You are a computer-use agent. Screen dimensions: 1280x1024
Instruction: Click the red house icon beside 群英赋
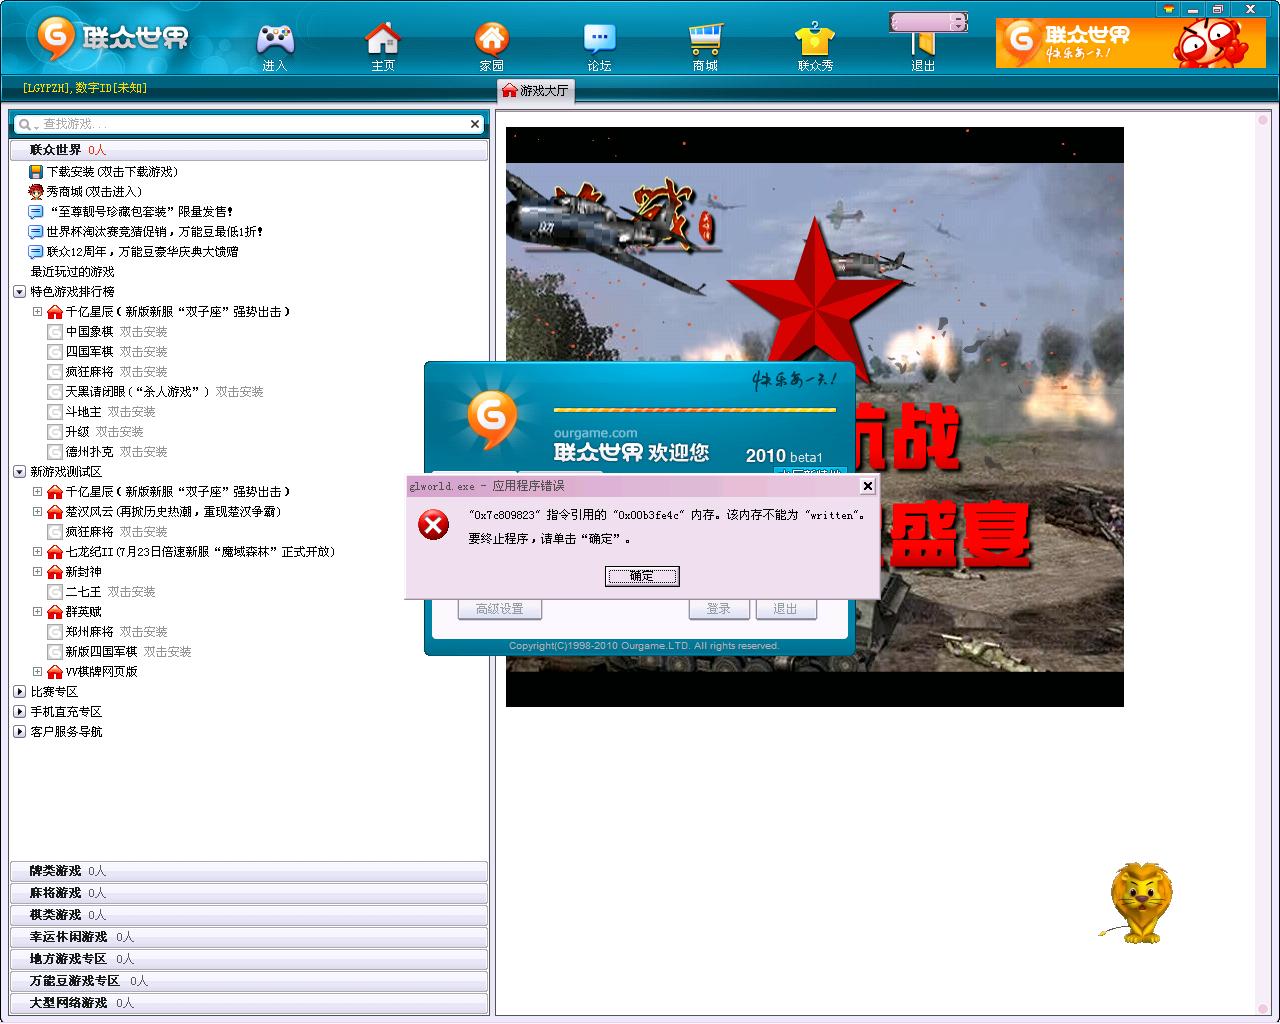(55, 612)
